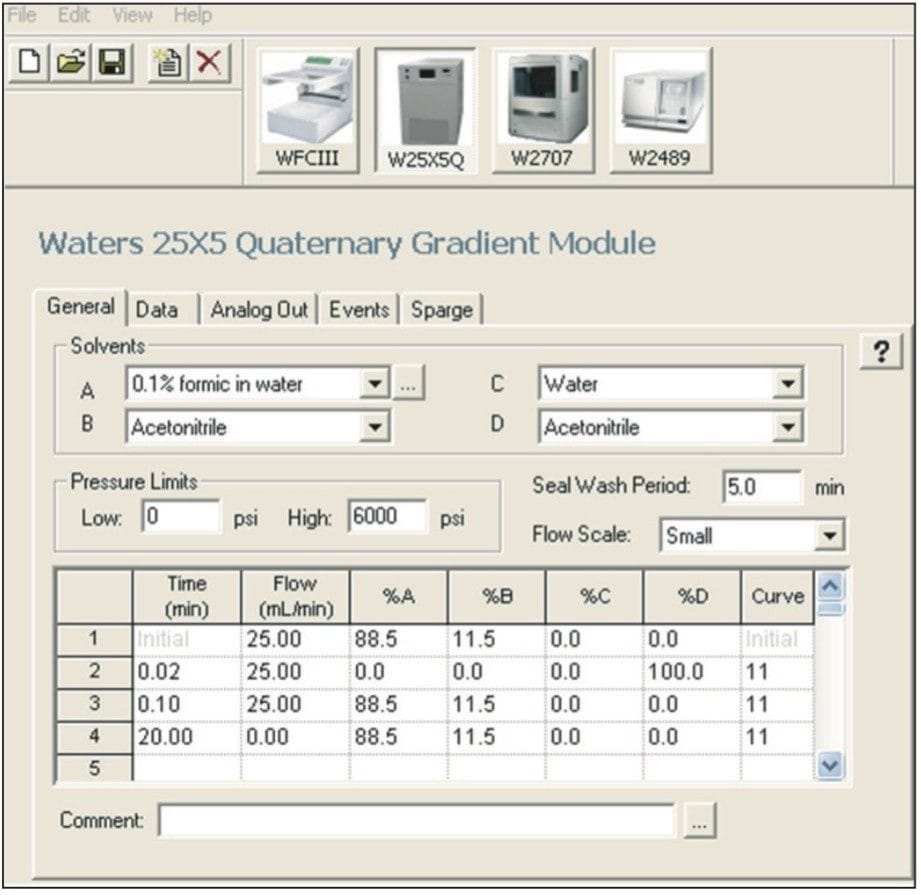Open the Edit menu
921x895 pixels.
(x=73, y=15)
